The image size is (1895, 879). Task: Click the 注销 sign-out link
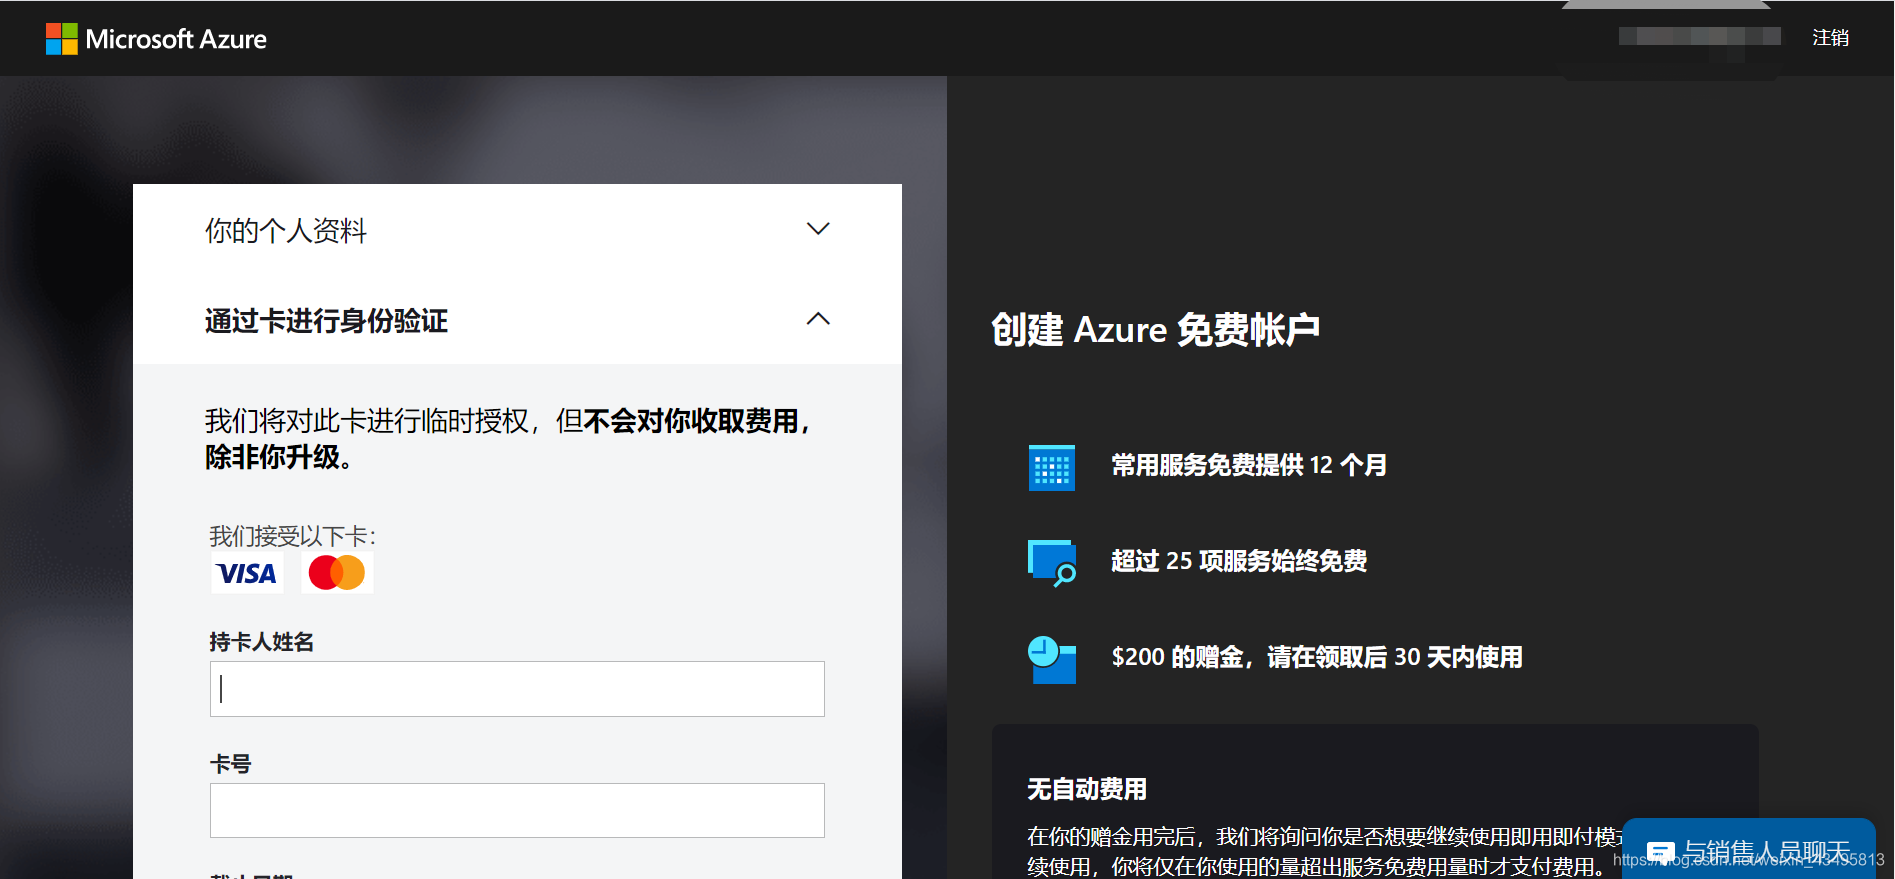(x=1830, y=38)
